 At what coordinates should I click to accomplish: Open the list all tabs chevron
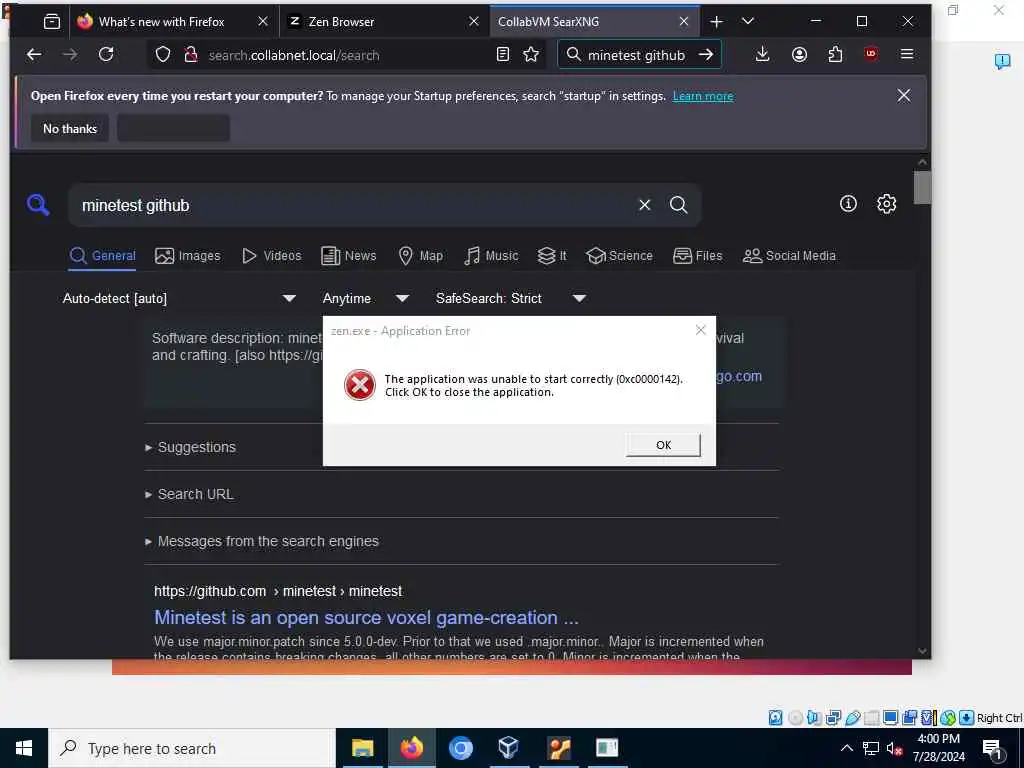pyautogui.click(x=748, y=22)
